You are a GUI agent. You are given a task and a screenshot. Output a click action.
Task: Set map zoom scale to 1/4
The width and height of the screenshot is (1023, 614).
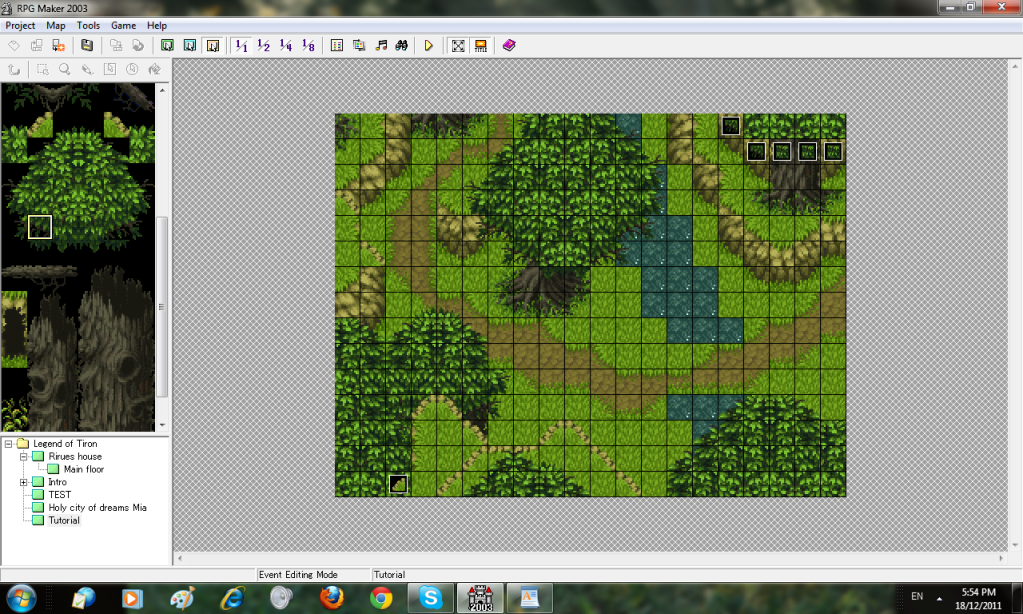286,45
